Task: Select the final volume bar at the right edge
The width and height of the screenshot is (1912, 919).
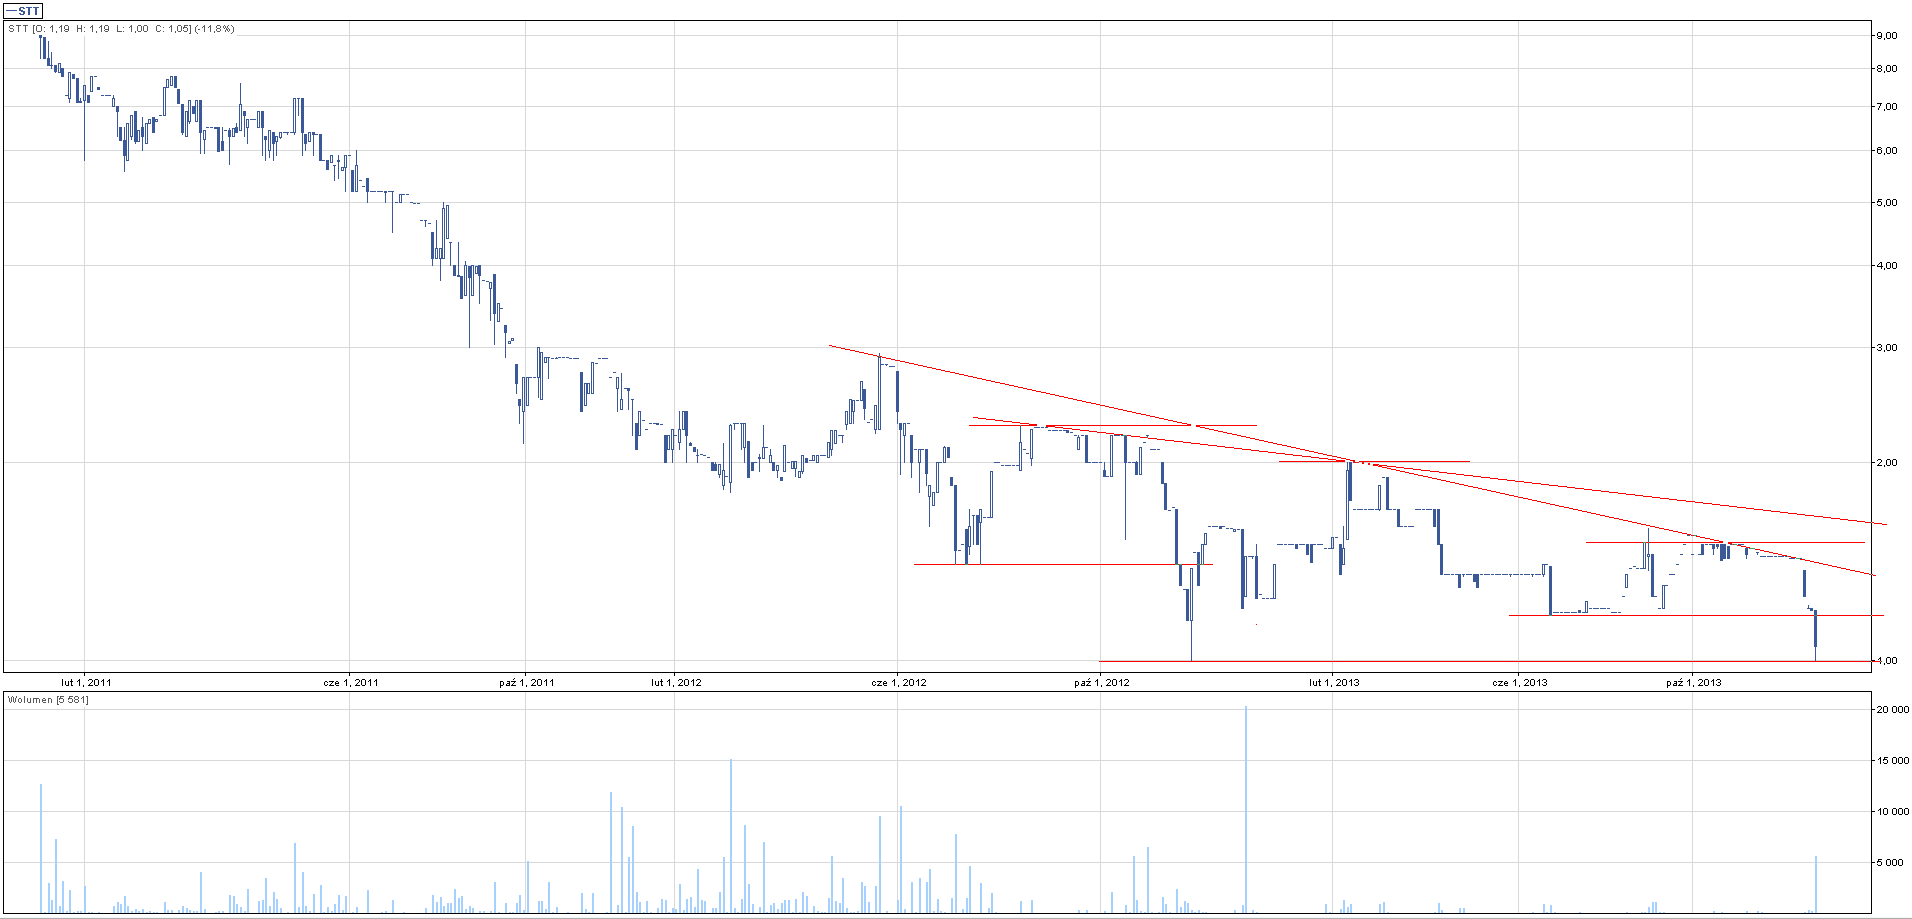Action: coord(1816,884)
